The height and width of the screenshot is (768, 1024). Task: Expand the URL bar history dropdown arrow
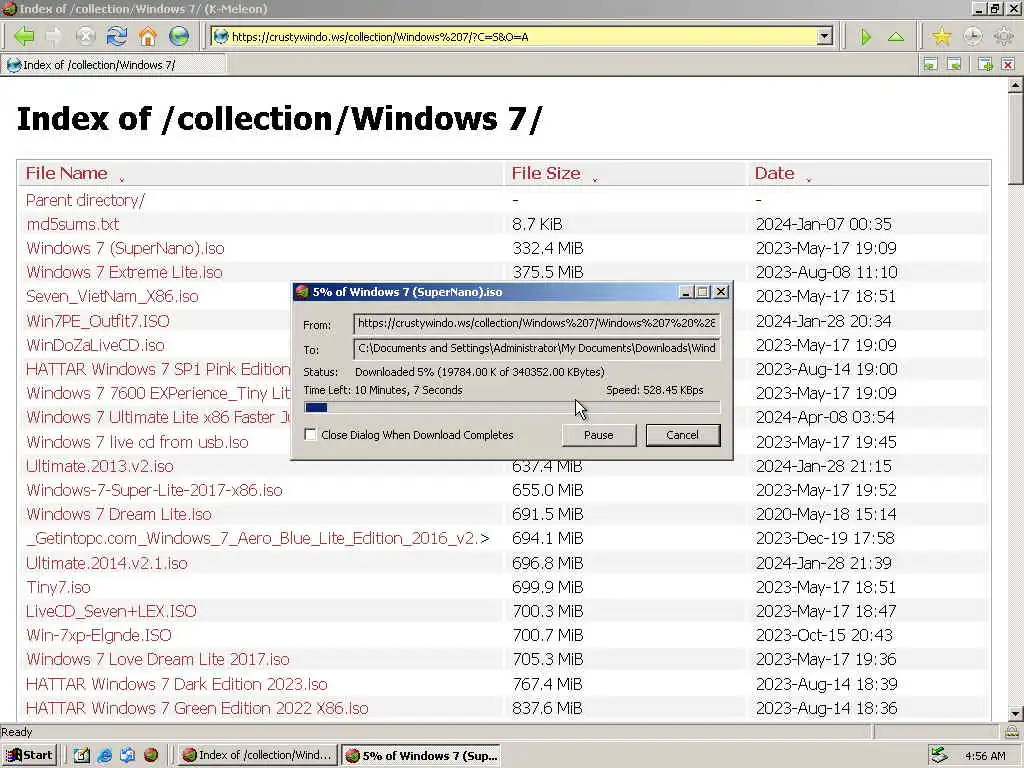click(x=825, y=37)
